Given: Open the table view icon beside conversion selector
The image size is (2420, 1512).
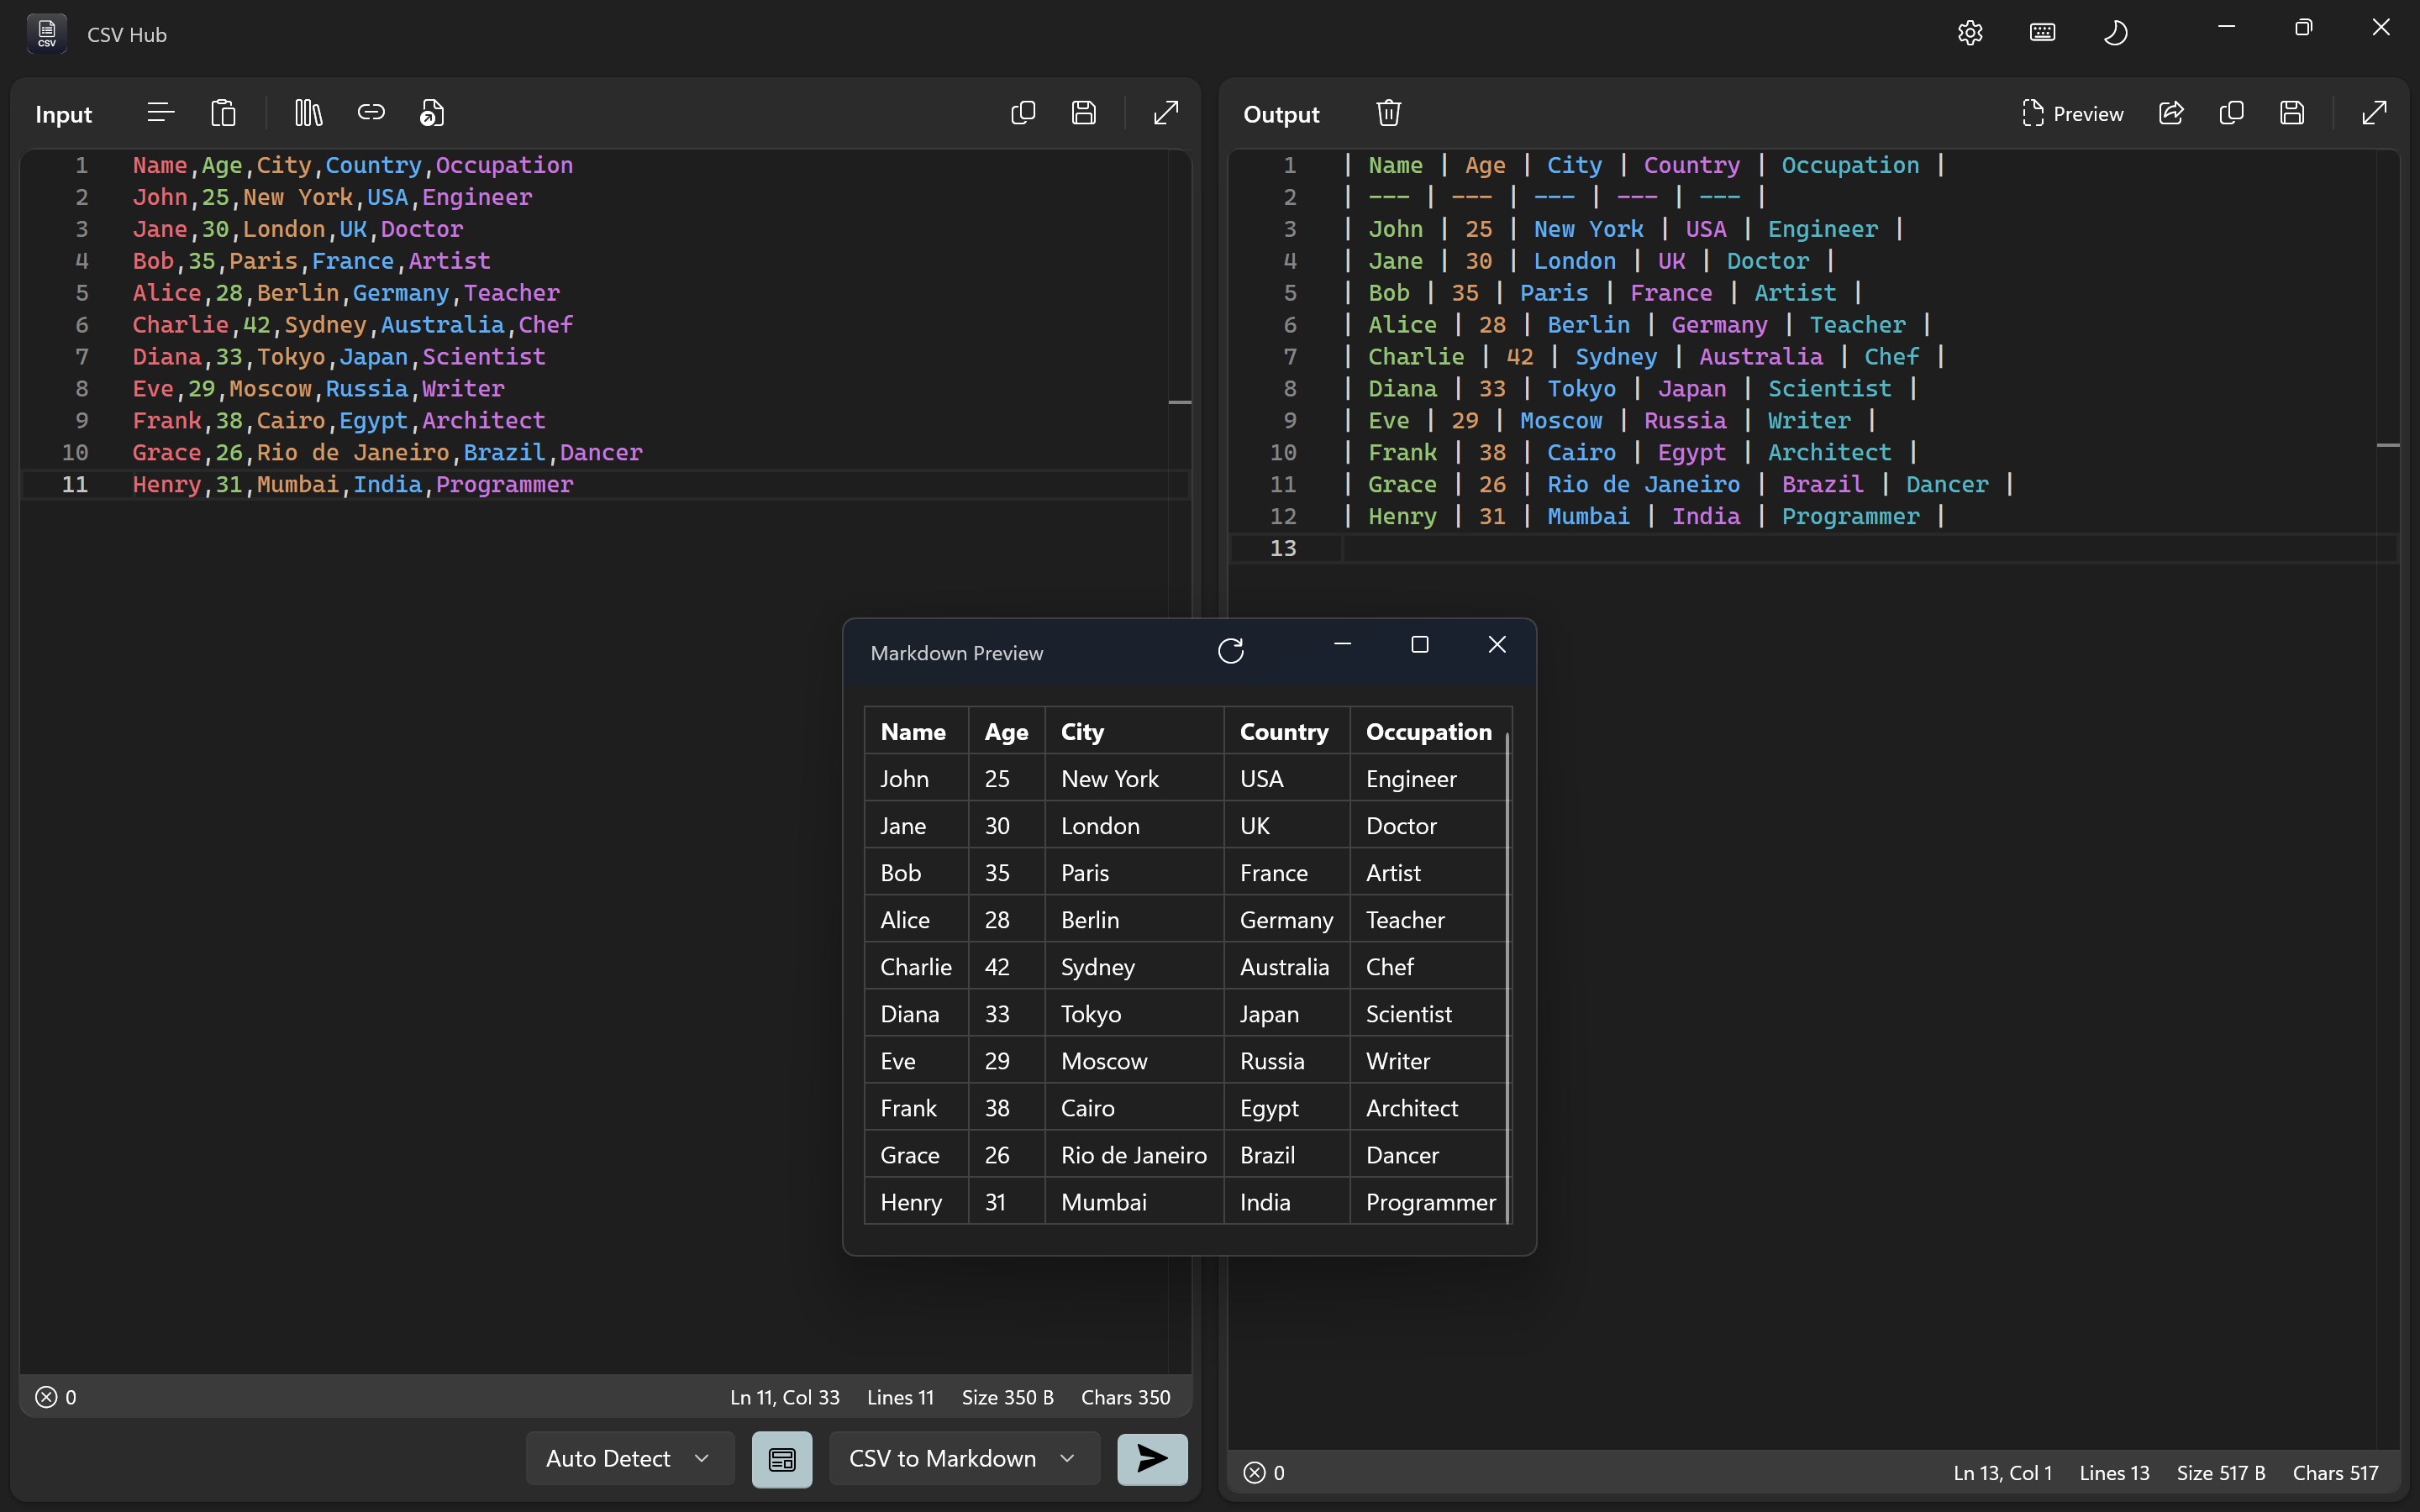Looking at the screenshot, I should (x=782, y=1459).
